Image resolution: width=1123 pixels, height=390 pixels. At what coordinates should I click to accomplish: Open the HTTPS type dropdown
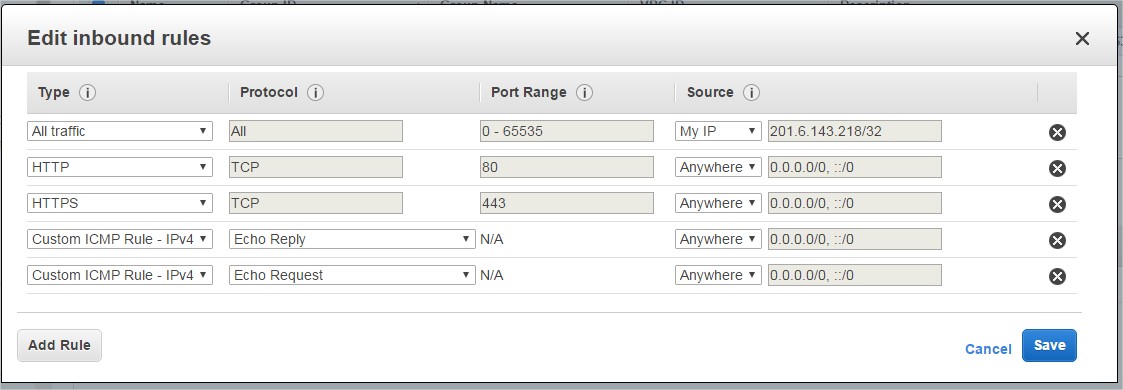click(x=120, y=203)
